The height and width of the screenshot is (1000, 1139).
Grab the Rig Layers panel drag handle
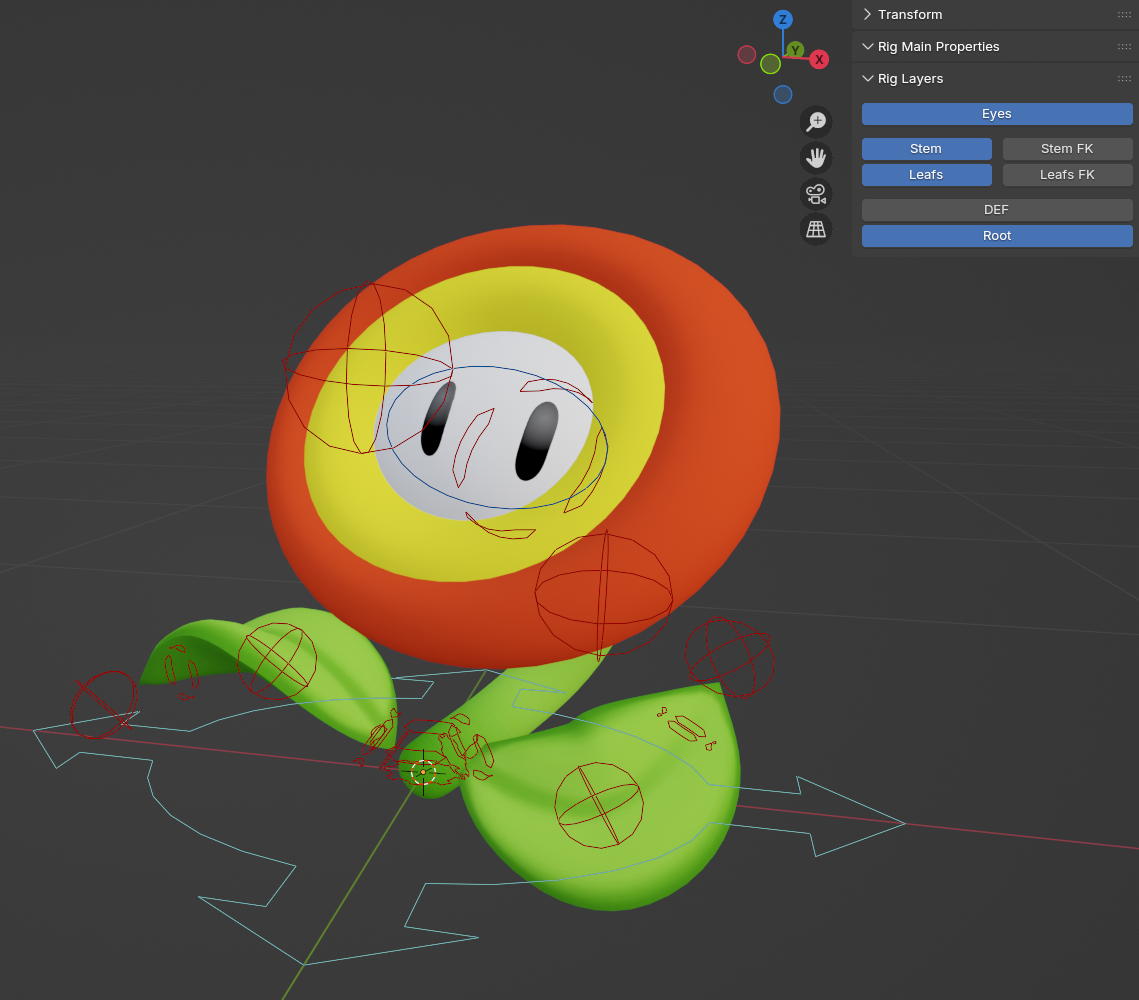[1124, 78]
